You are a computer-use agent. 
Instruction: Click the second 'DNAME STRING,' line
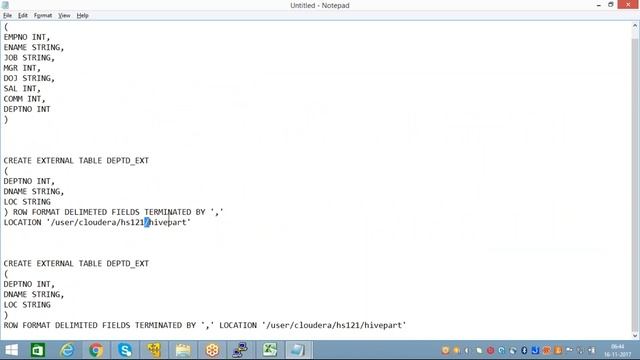coord(34,294)
